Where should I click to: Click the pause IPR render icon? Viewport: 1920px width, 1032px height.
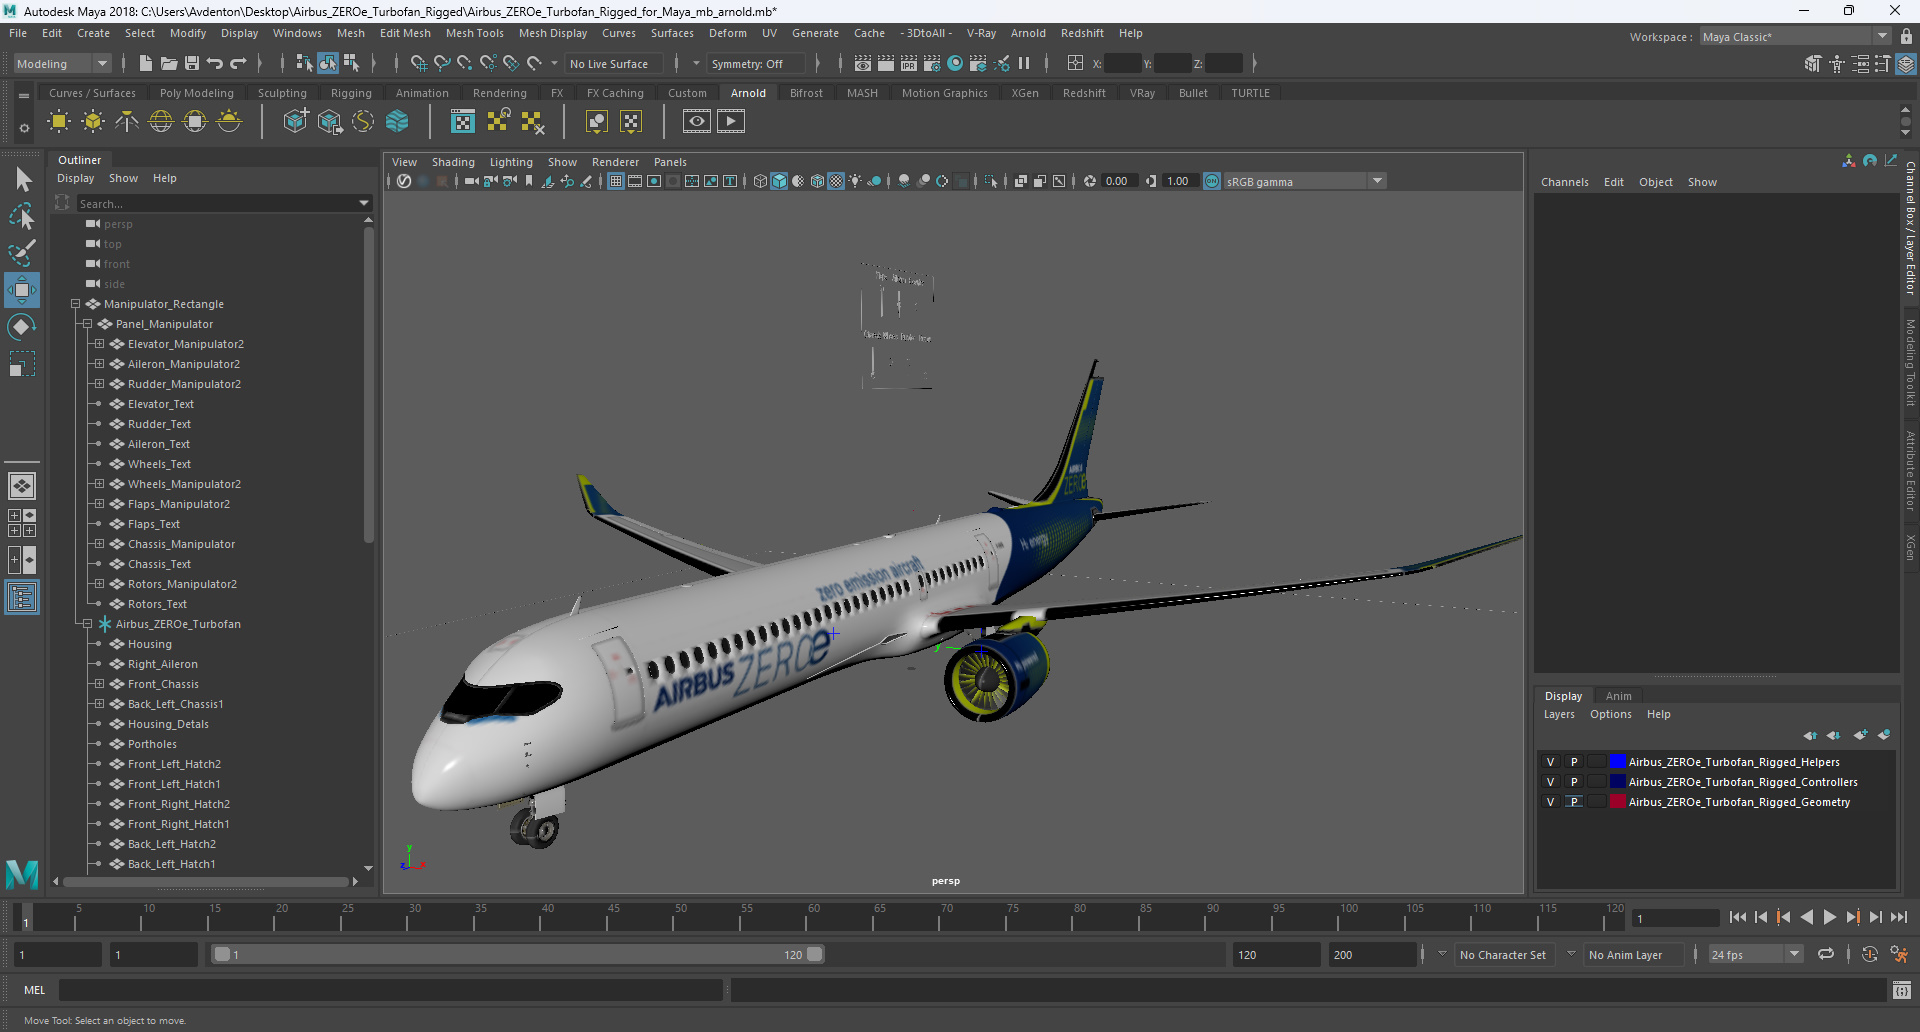[1024, 63]
